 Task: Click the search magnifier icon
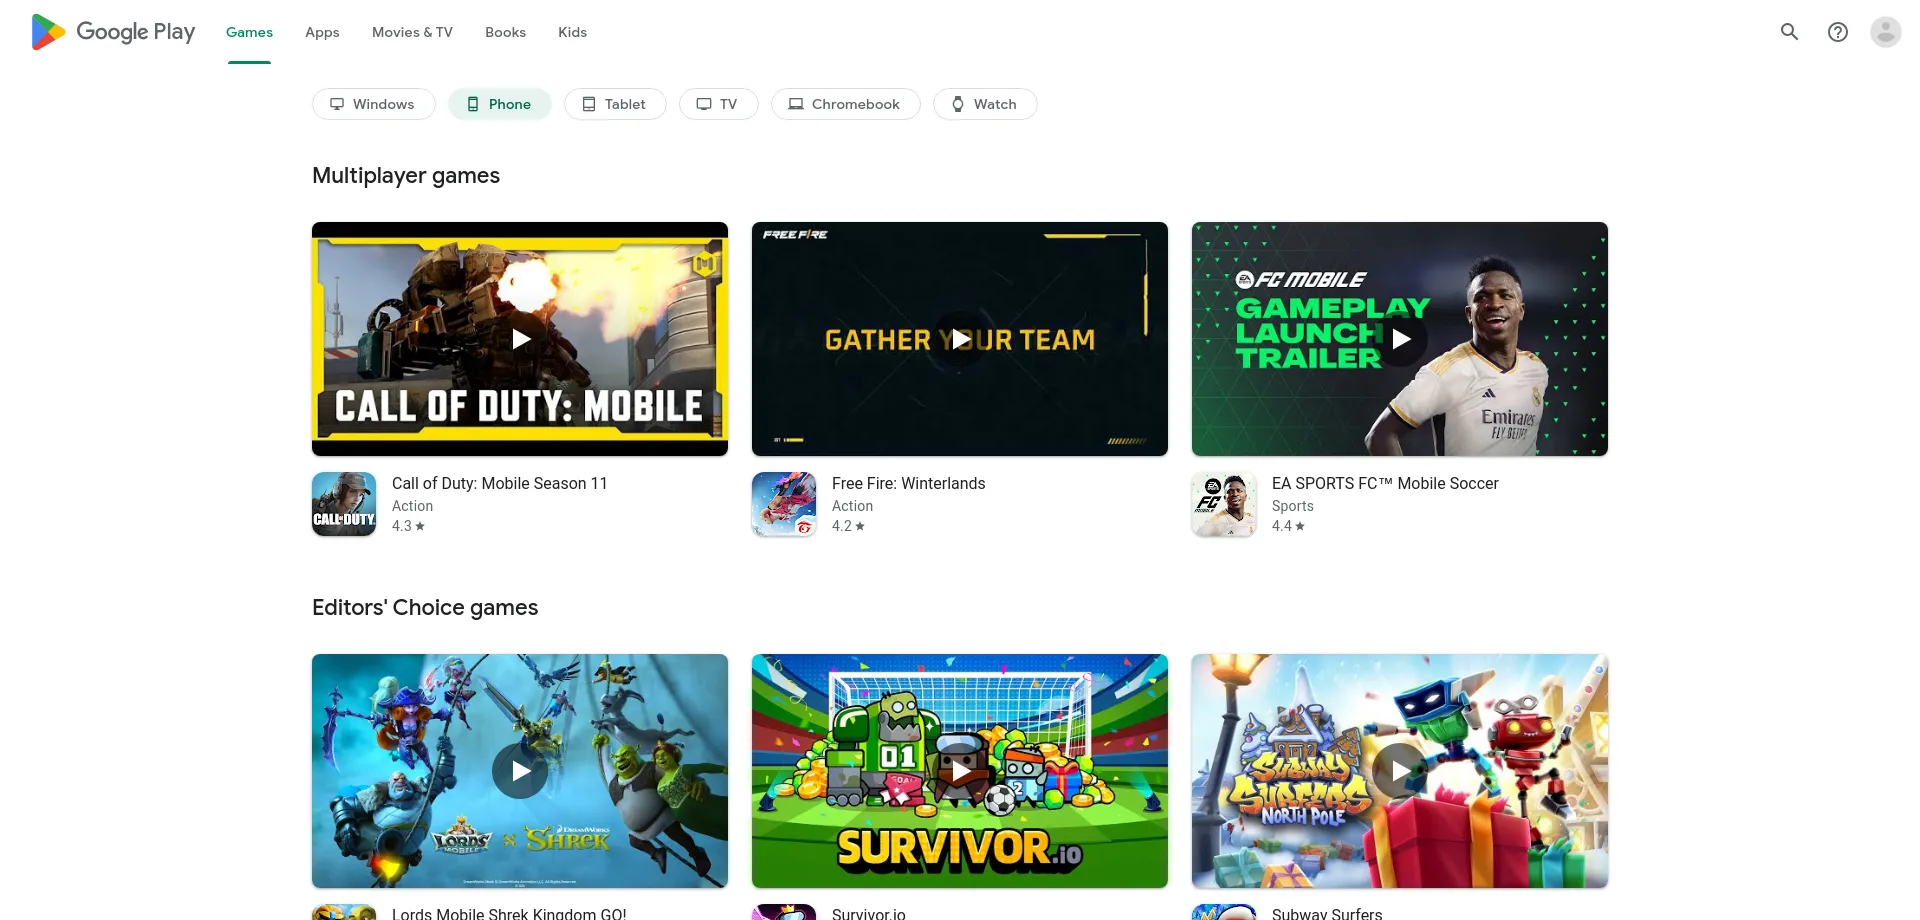1789,32
